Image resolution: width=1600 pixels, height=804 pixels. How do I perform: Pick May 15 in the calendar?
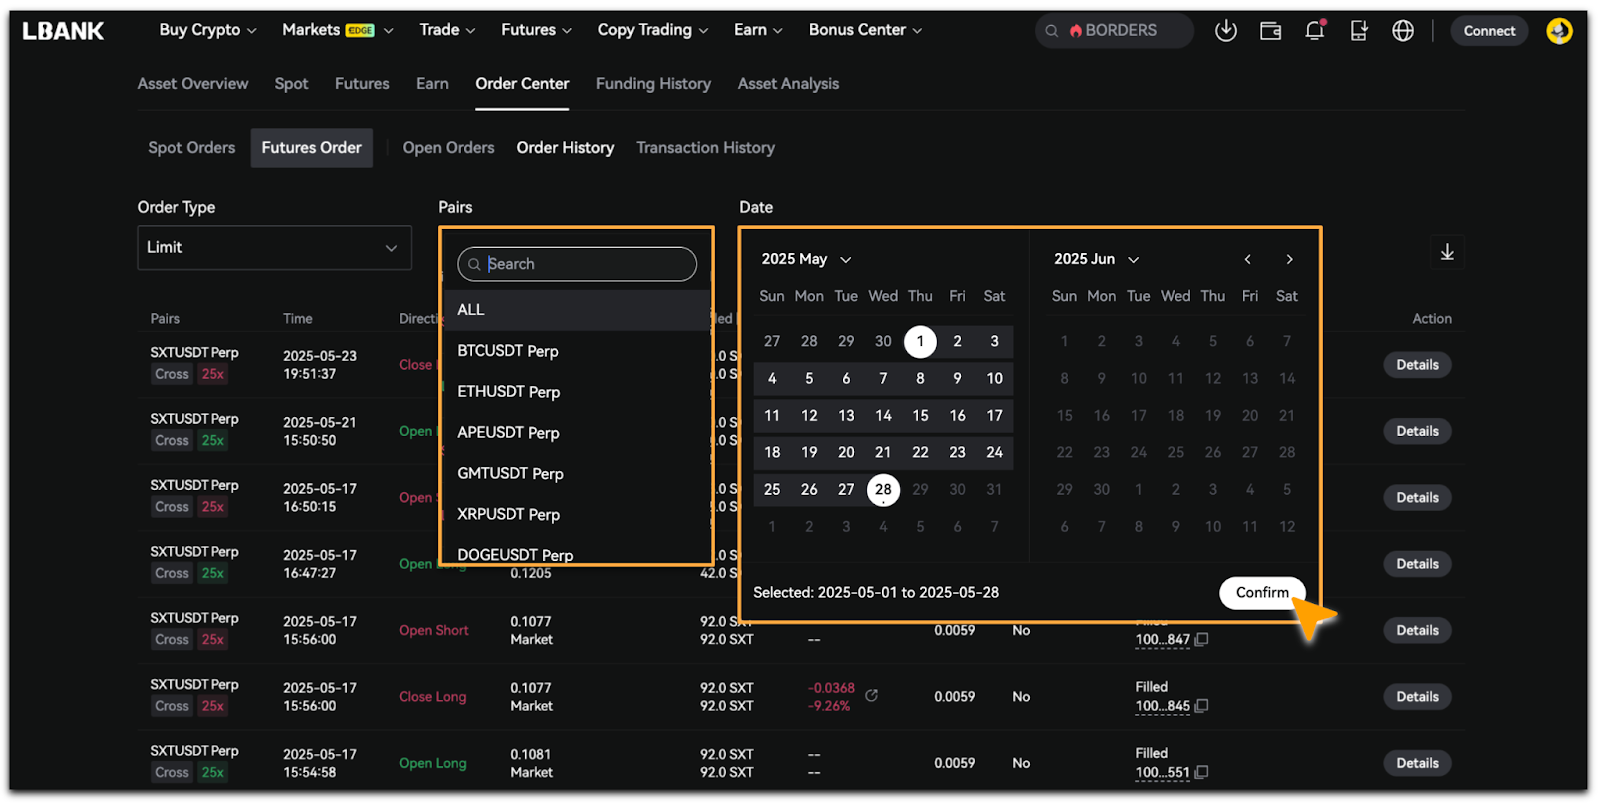tap(920, 416)
